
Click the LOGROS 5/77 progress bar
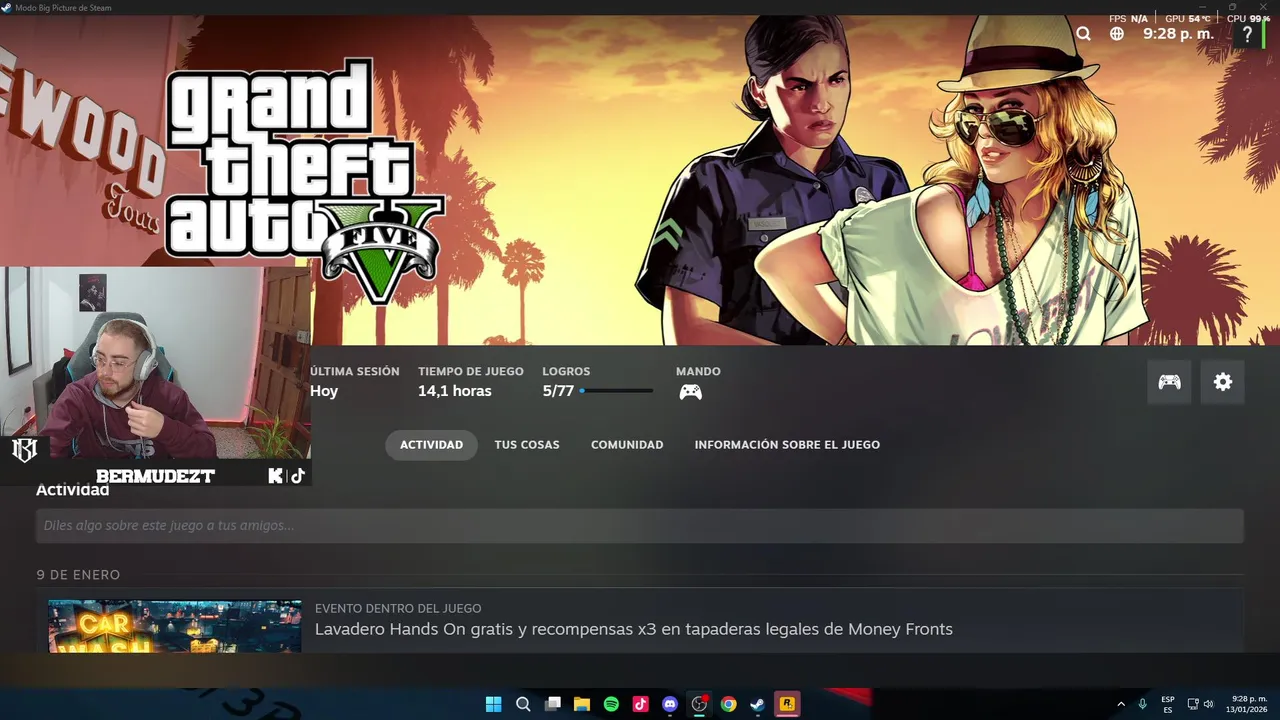pos(615,391)
